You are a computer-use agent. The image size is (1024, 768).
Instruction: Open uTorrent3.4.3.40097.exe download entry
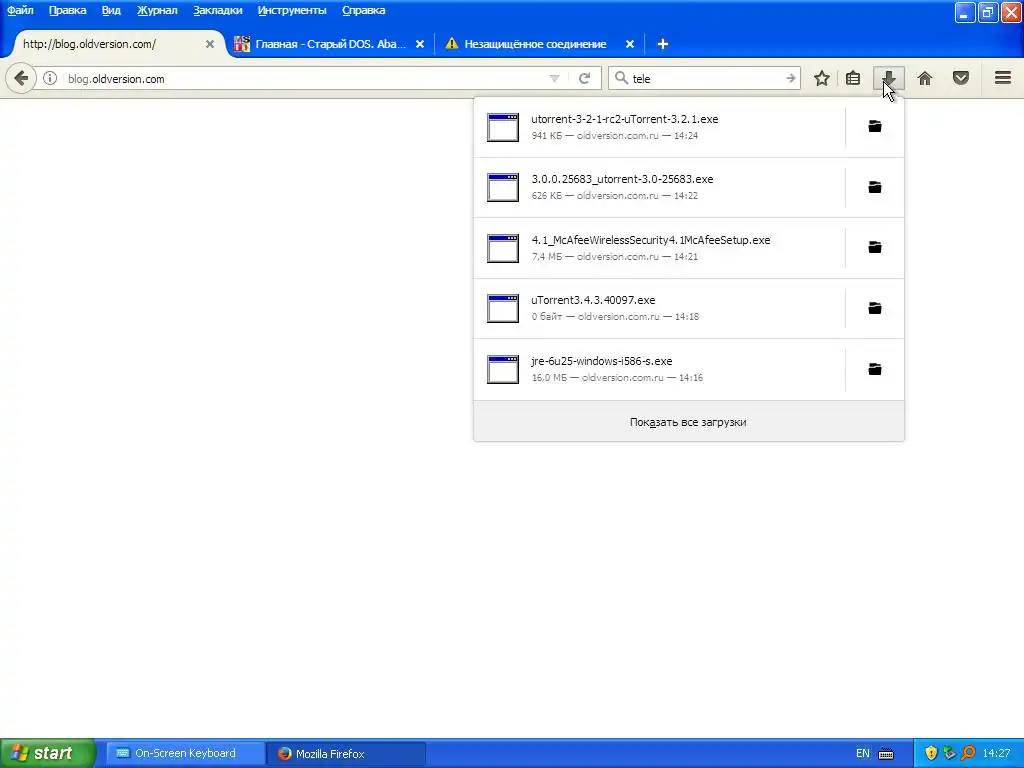pos(660,308)
